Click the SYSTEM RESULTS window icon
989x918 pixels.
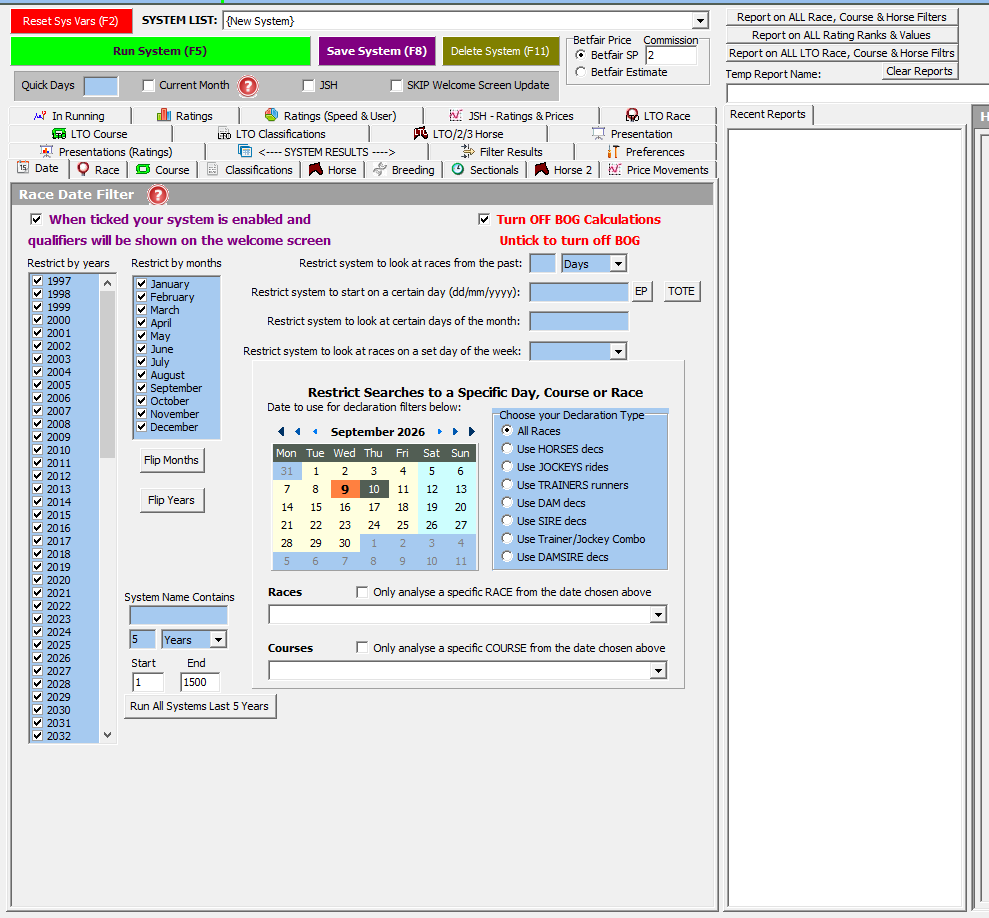245,151
